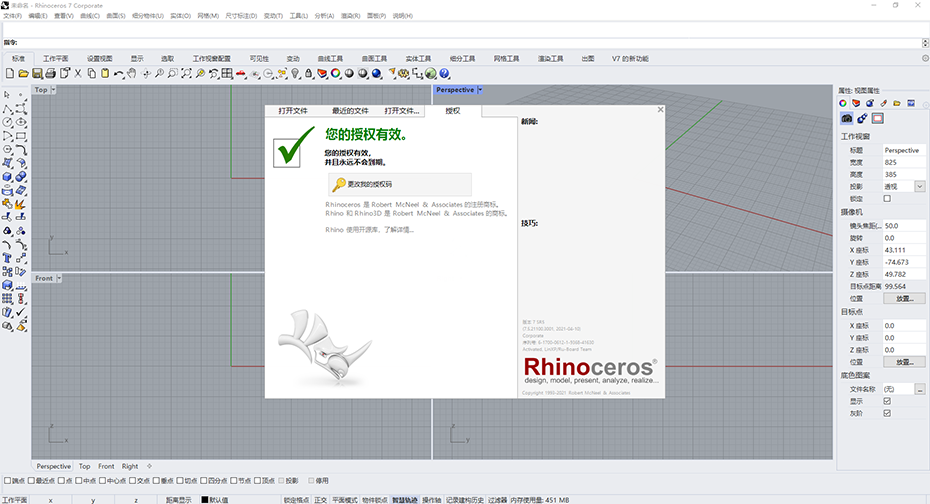
Task: Toggle 智慧轨迹 in status bar
Action: point(405,500)
